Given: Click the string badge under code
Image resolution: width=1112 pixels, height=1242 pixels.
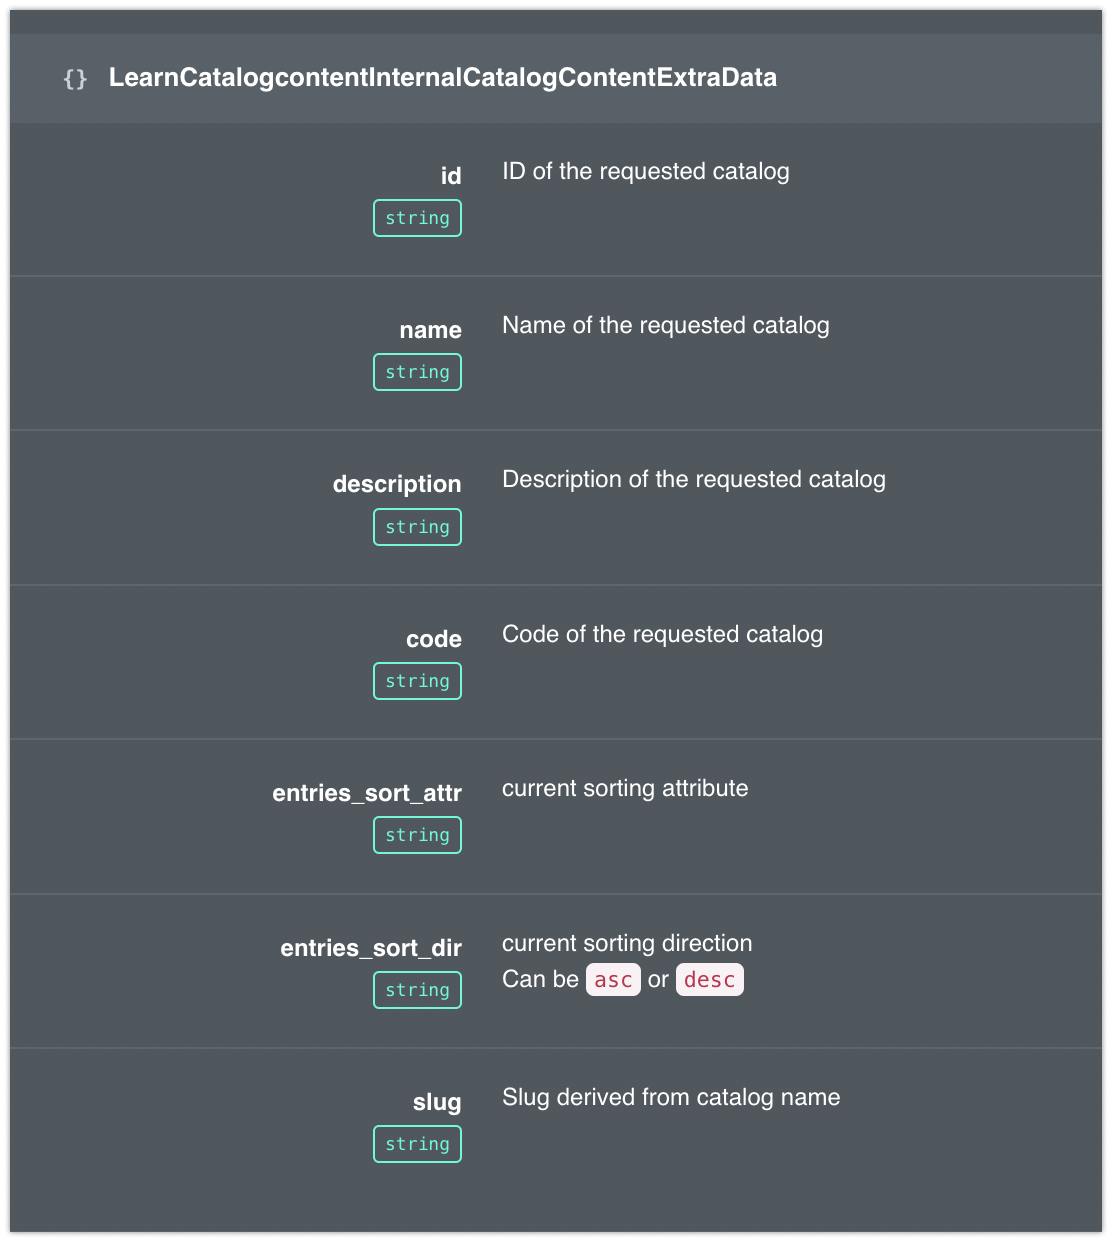Looking at the screenshot, I should click(x=417, y=681).
